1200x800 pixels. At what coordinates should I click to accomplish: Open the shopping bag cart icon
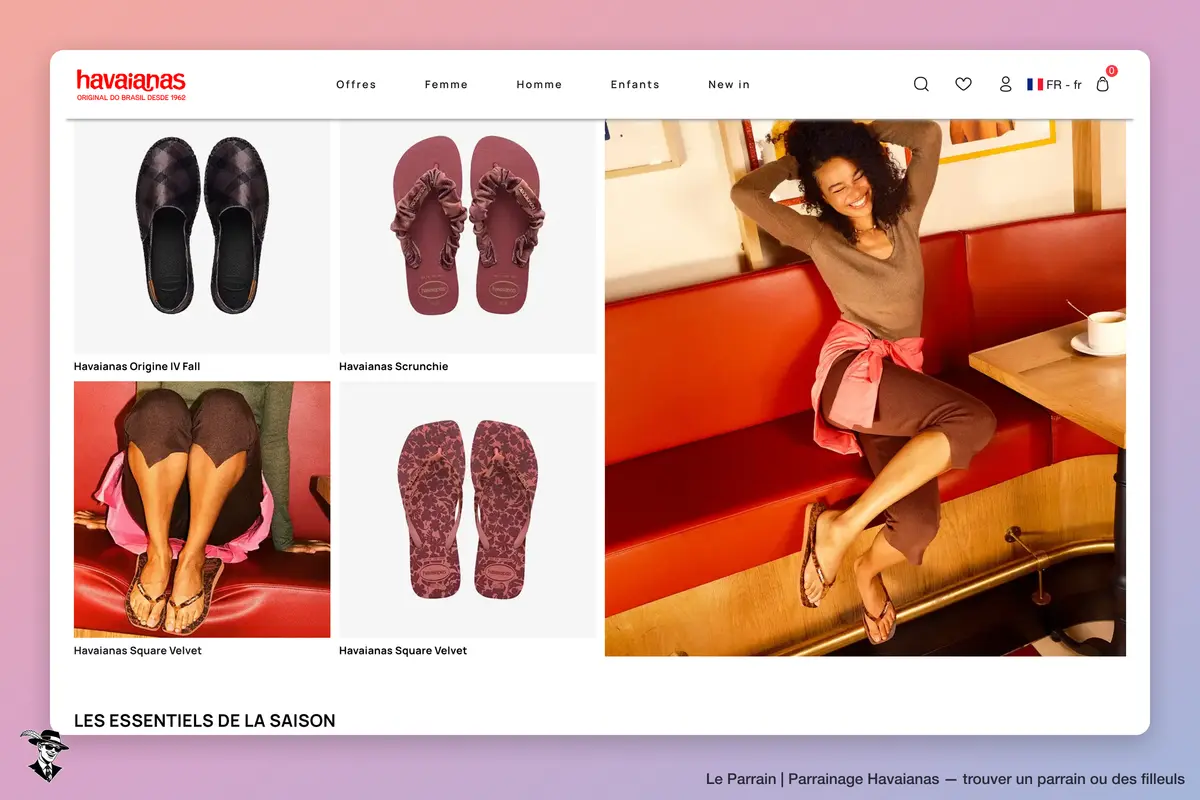pyautogui.click(x=1103, y=85)
